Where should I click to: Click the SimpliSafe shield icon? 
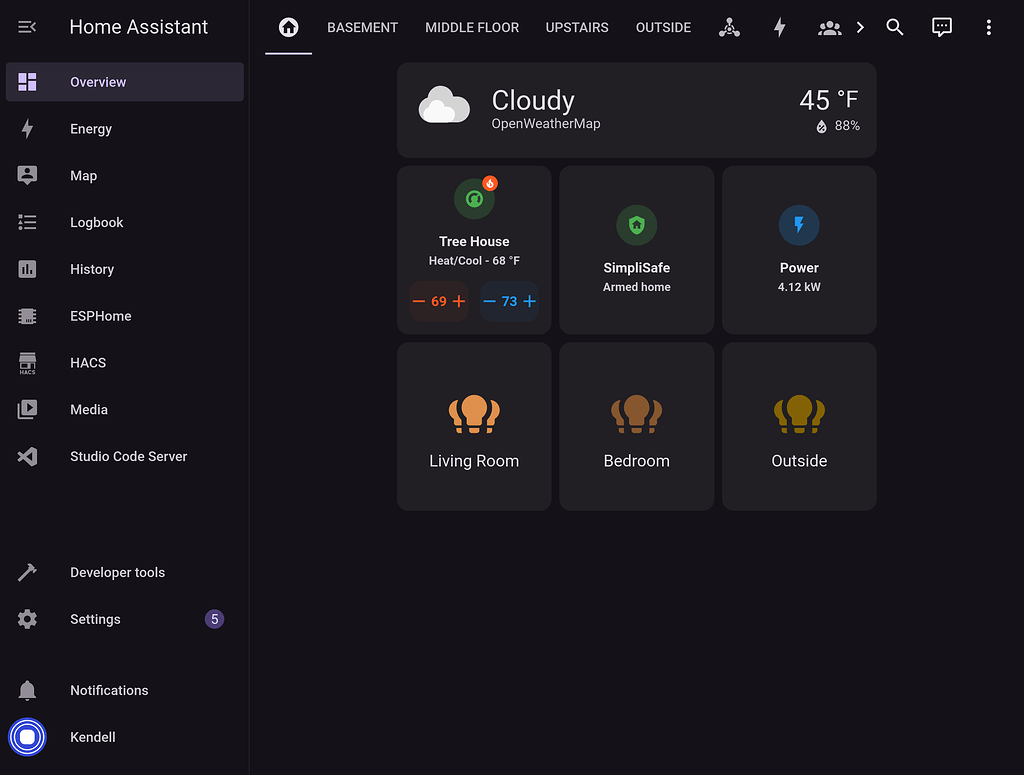pyautogui.click(x=636, y=225)
